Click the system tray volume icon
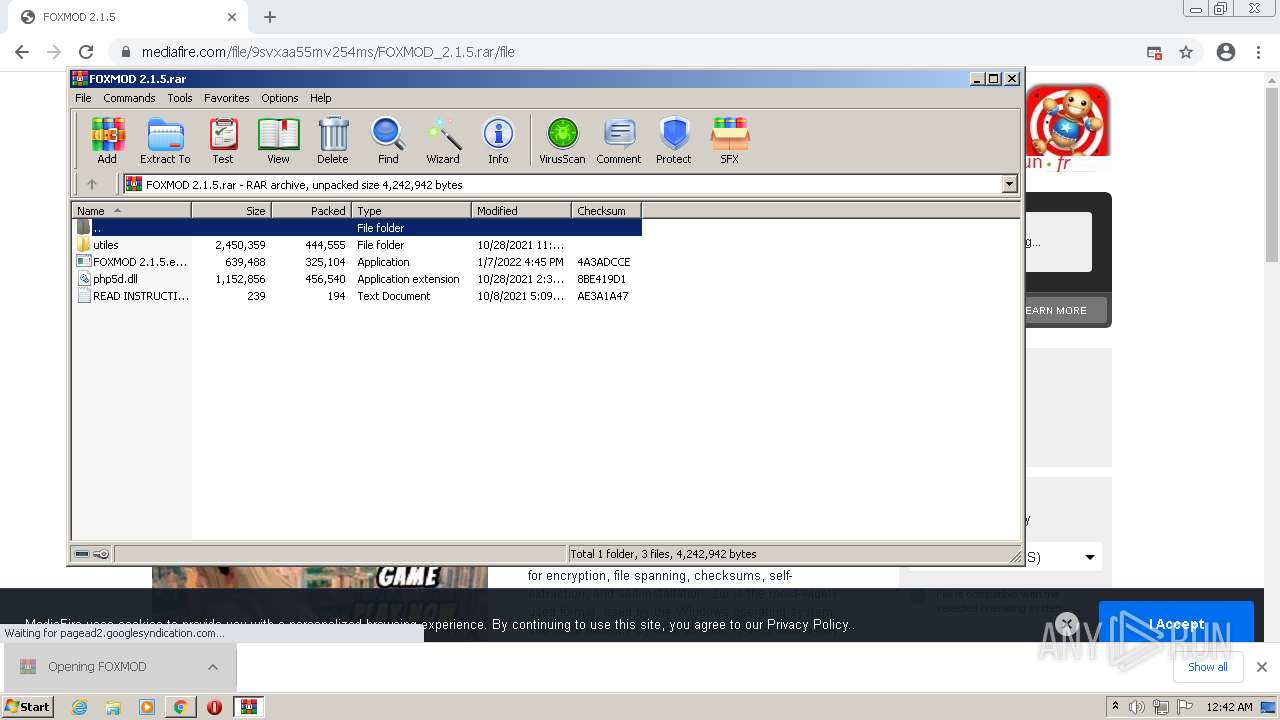 coord(1137,707)
